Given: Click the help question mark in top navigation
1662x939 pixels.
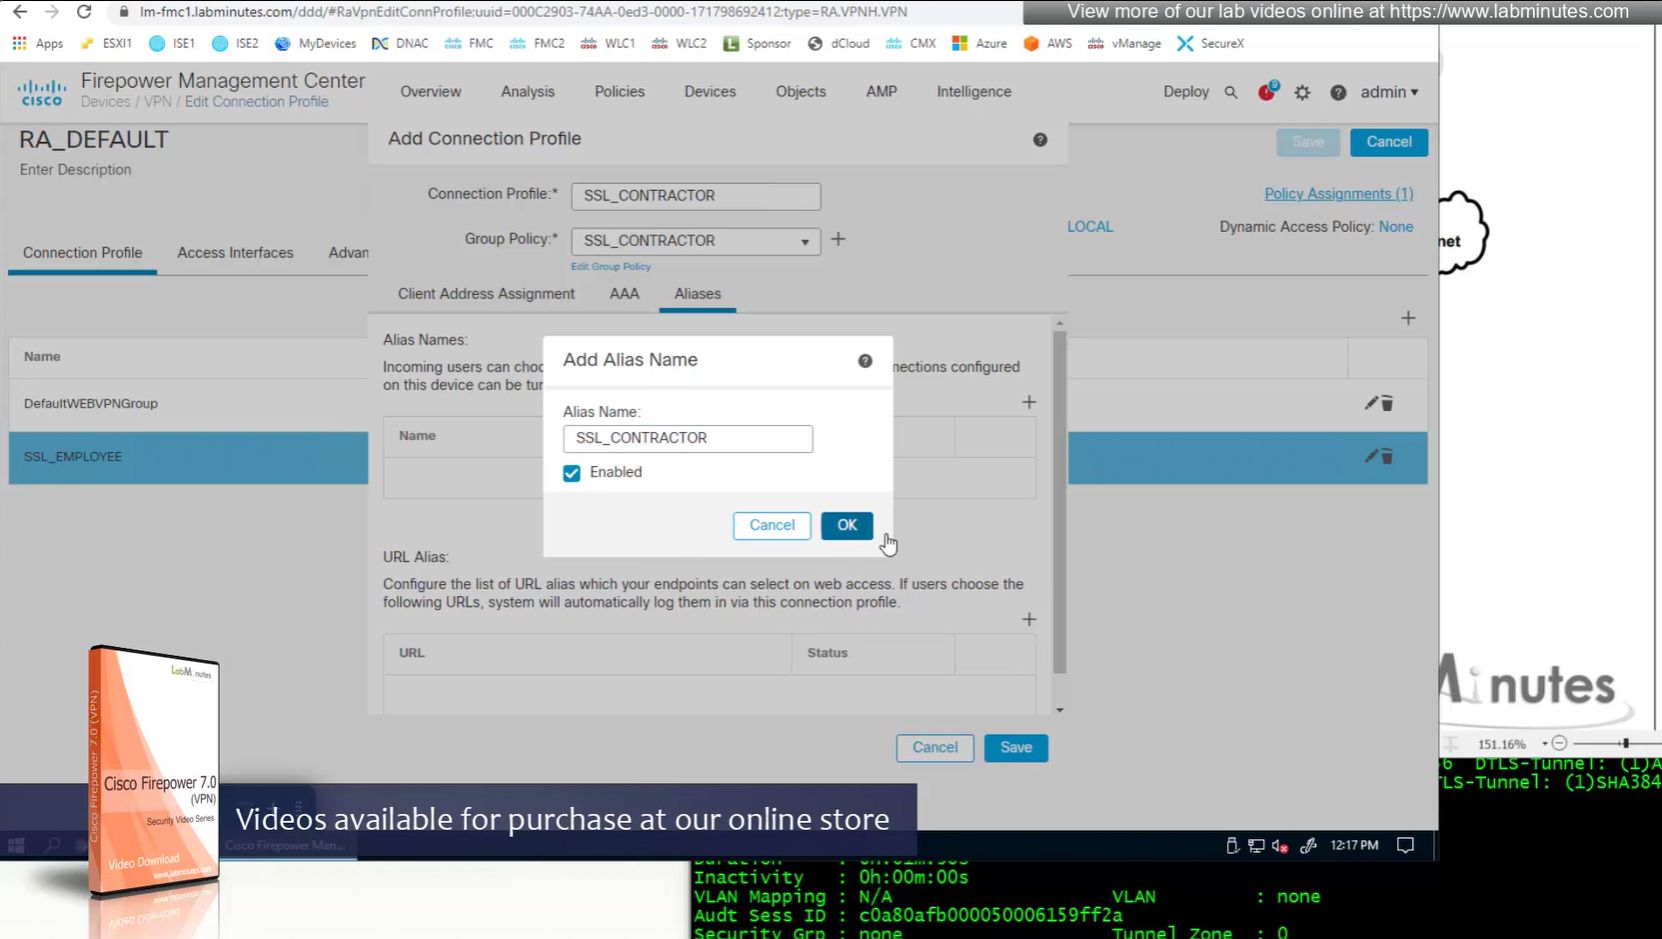Looking at the screenshot, I should coord(1338,92).
